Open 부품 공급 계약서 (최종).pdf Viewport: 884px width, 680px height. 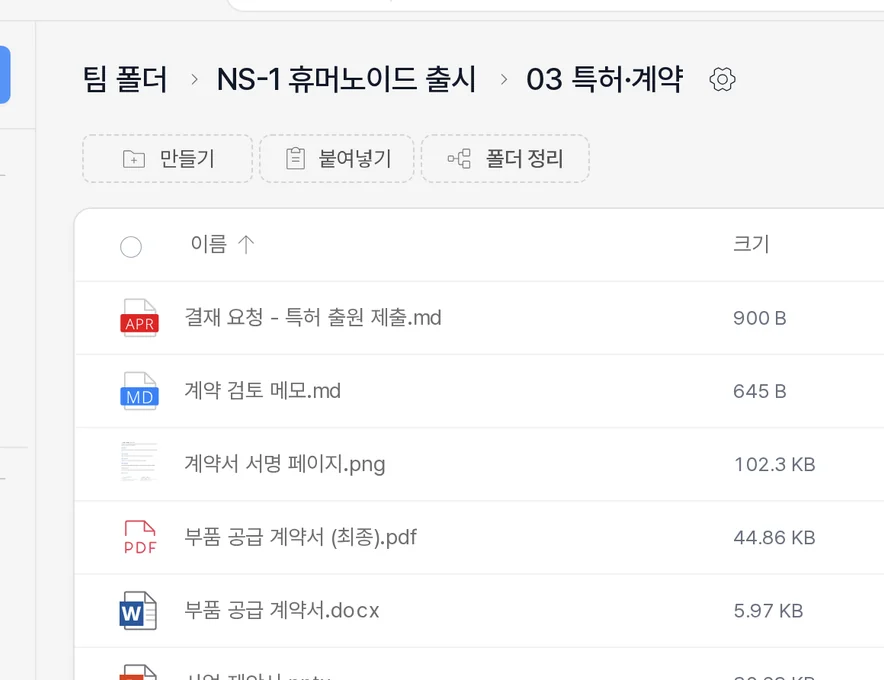300,537
